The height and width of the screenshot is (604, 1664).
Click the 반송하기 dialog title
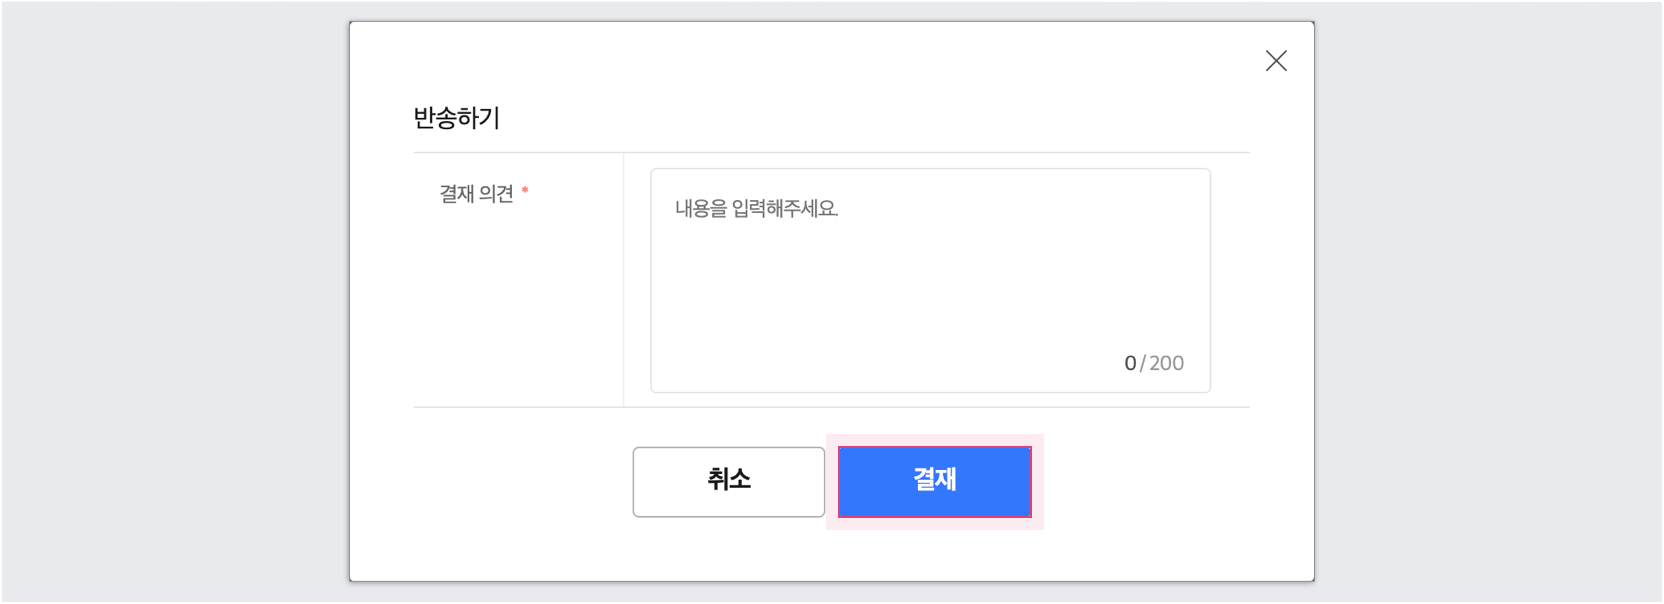pos(457,118)
